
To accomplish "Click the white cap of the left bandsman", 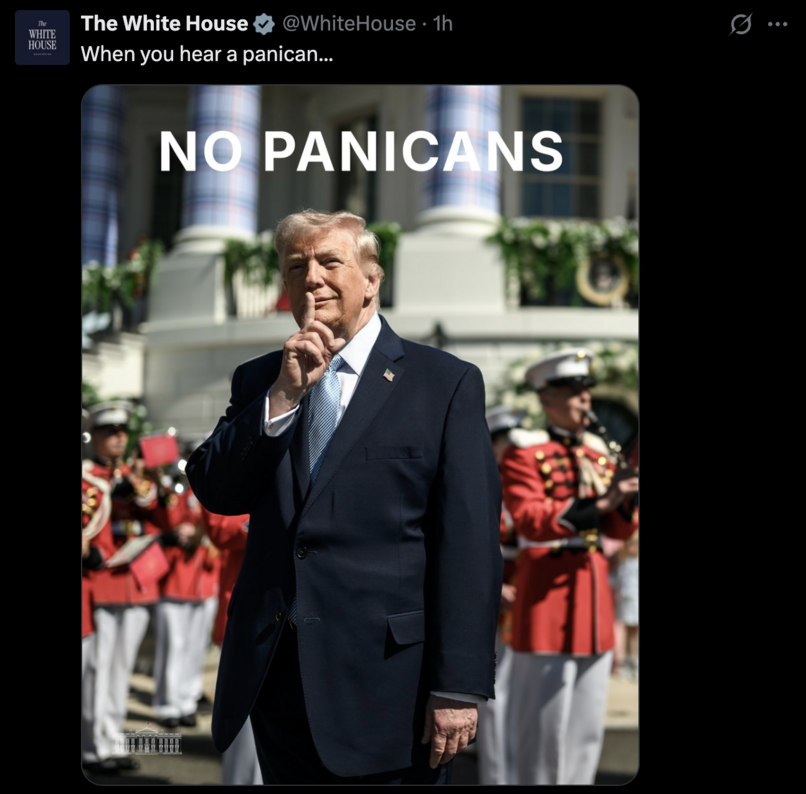I will tap(108, 414).
